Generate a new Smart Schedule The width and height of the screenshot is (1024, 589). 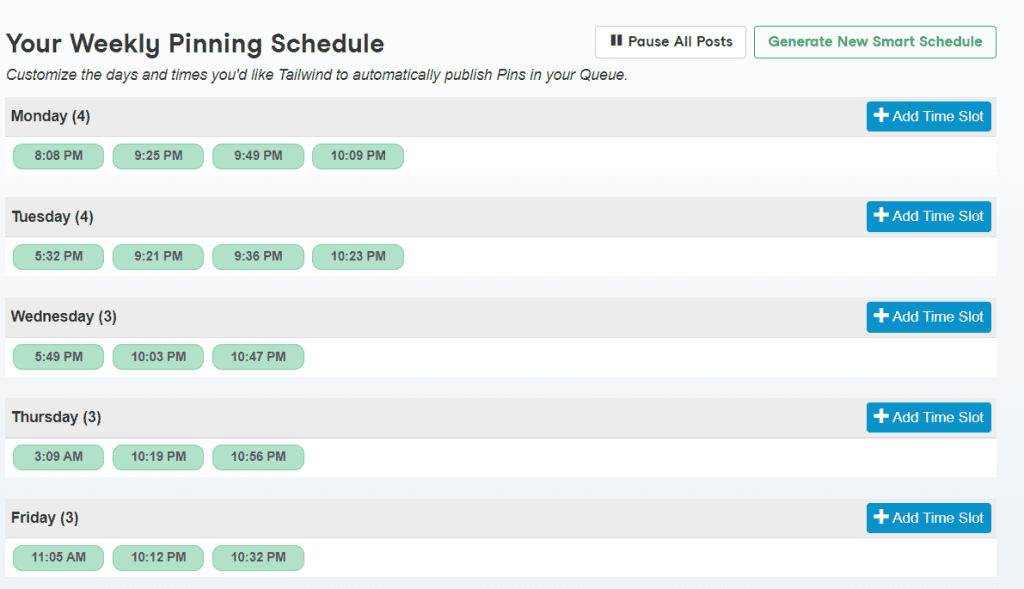coord(874,42)
